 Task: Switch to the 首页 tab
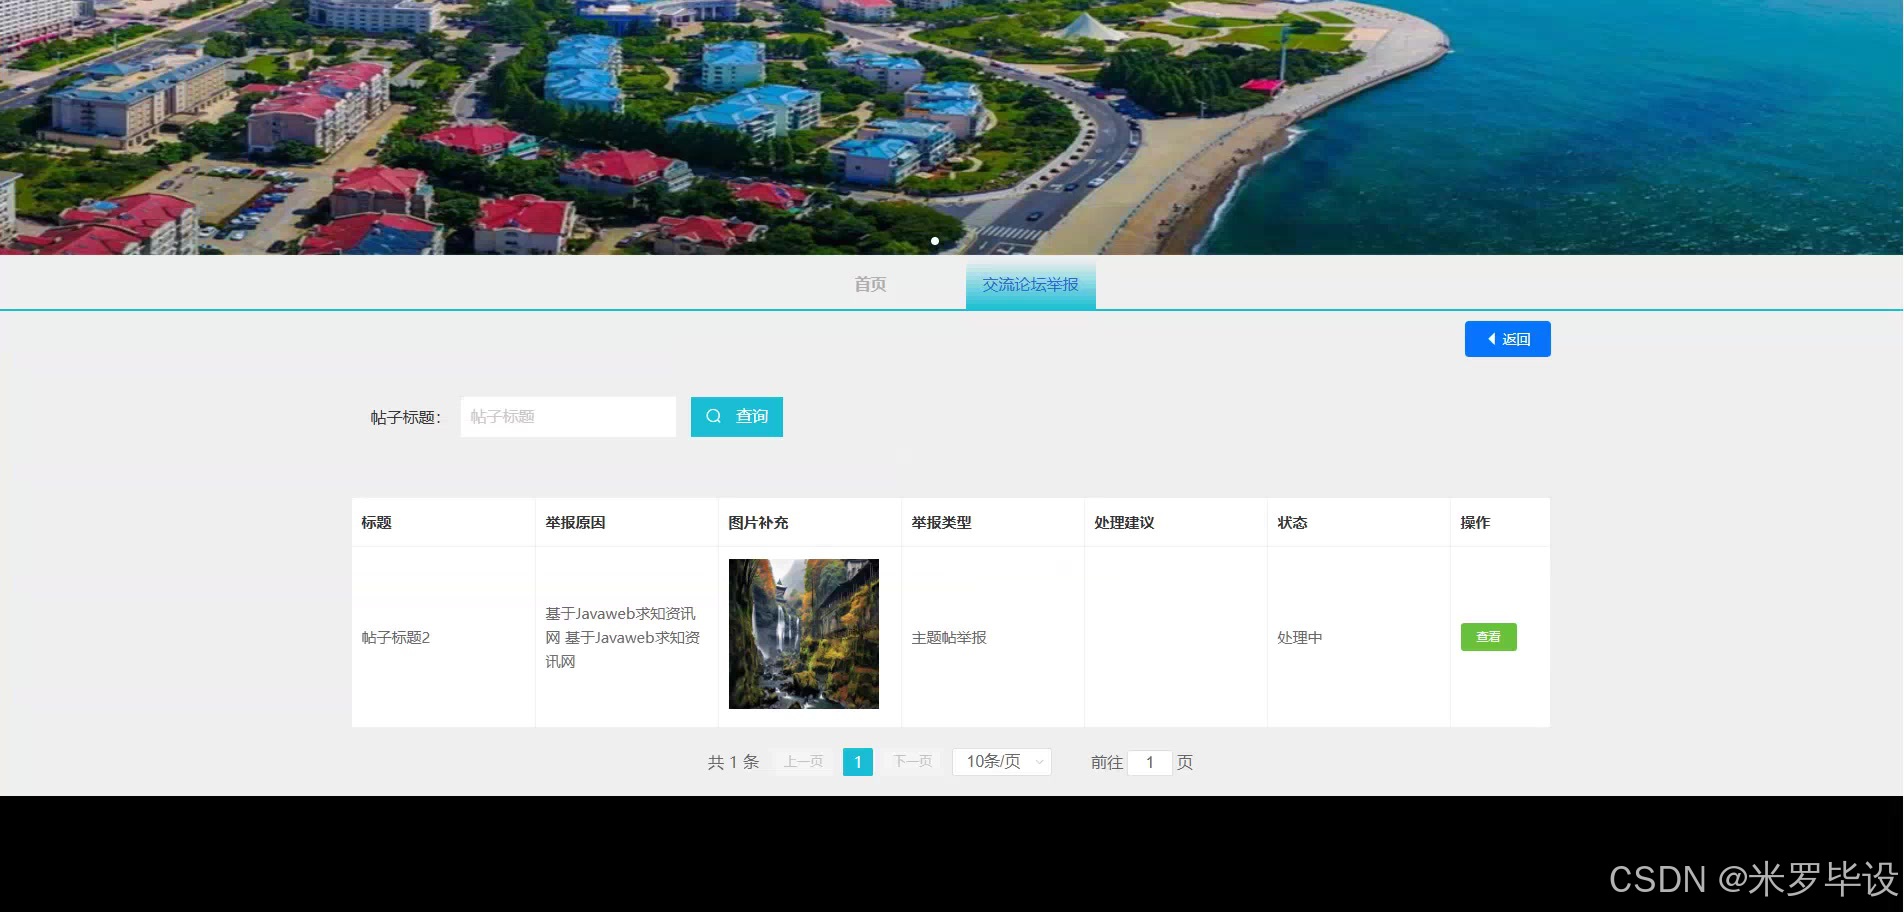tap(868, 283)
